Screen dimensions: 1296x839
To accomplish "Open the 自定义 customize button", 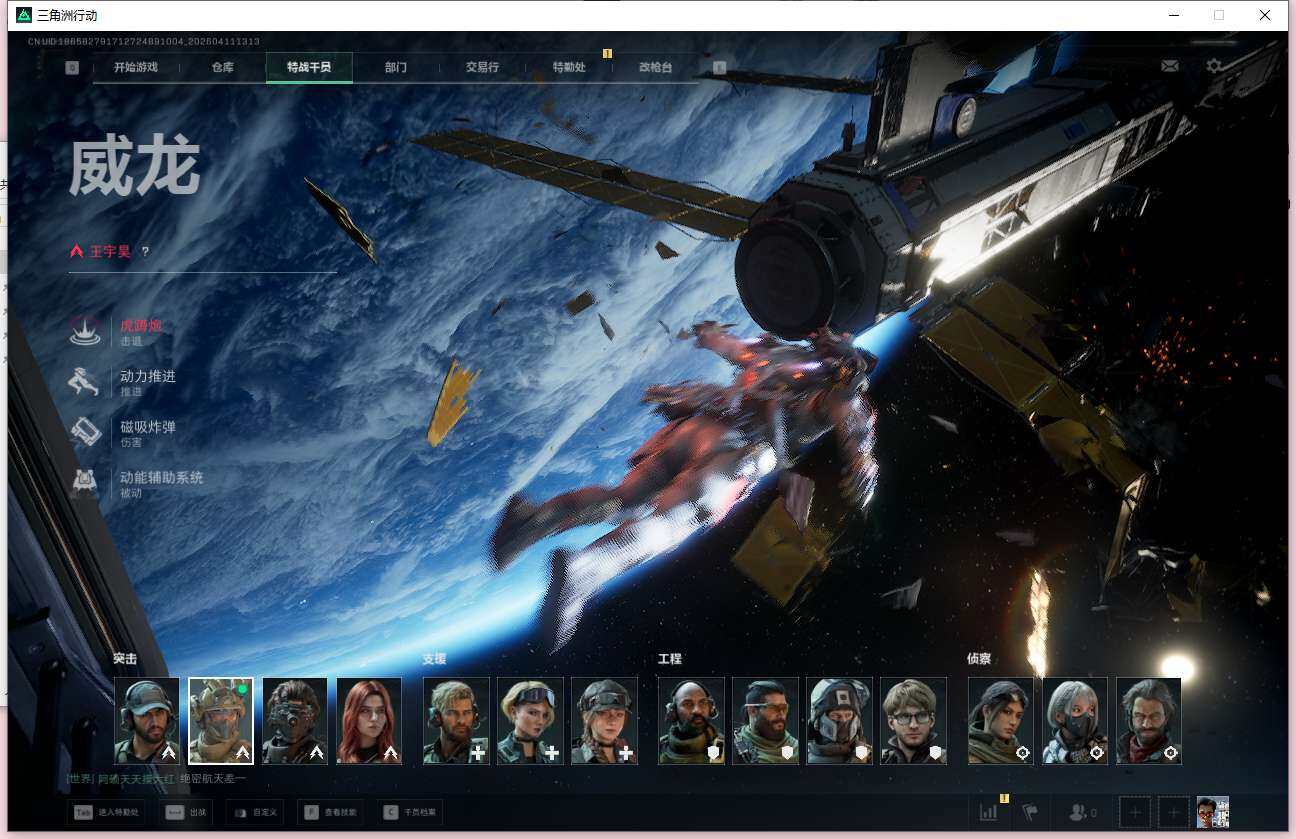I will (255, 812).
